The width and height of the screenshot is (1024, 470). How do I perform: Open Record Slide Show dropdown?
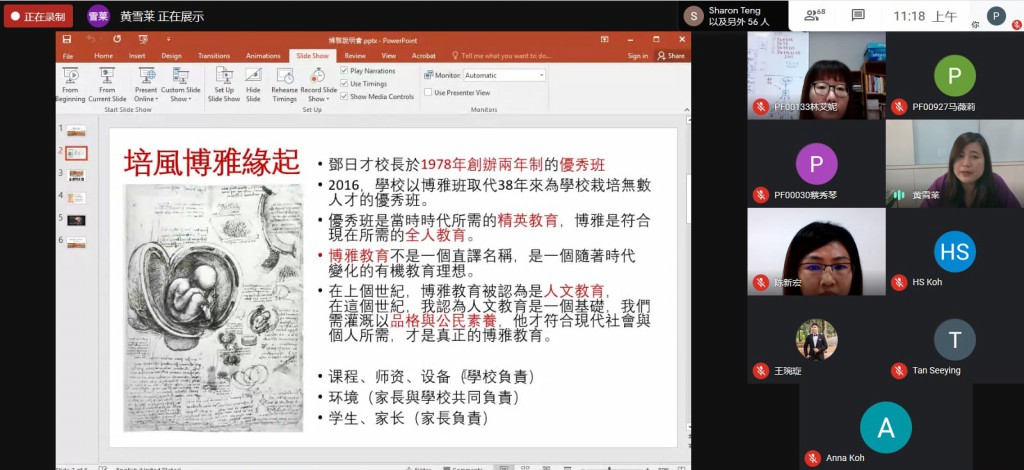click(319, 85)
